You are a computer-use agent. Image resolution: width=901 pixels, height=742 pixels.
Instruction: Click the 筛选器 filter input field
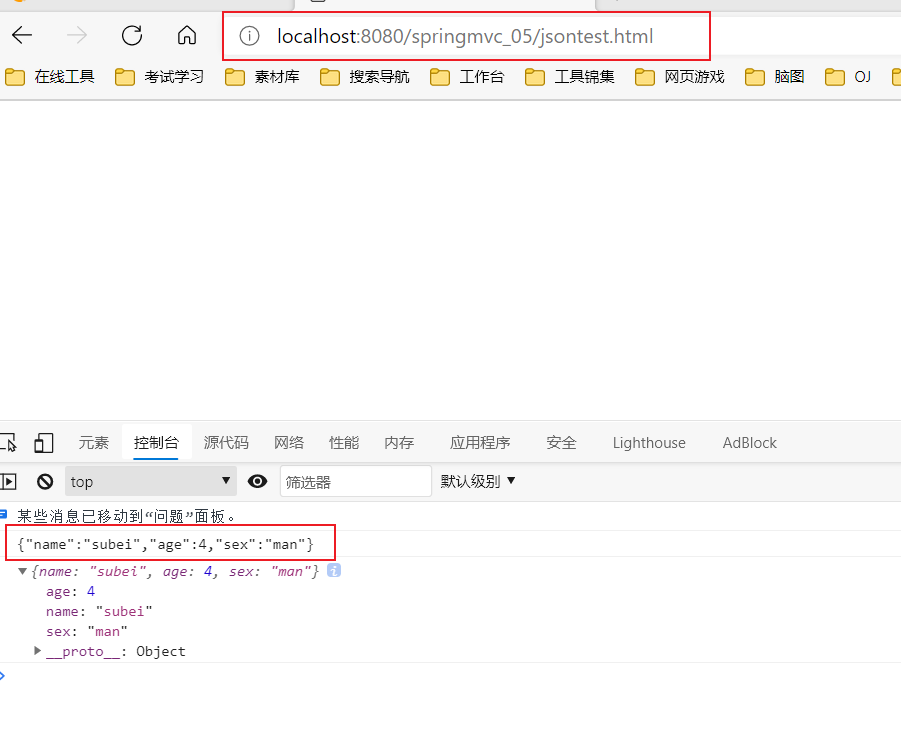click(355, 482)
